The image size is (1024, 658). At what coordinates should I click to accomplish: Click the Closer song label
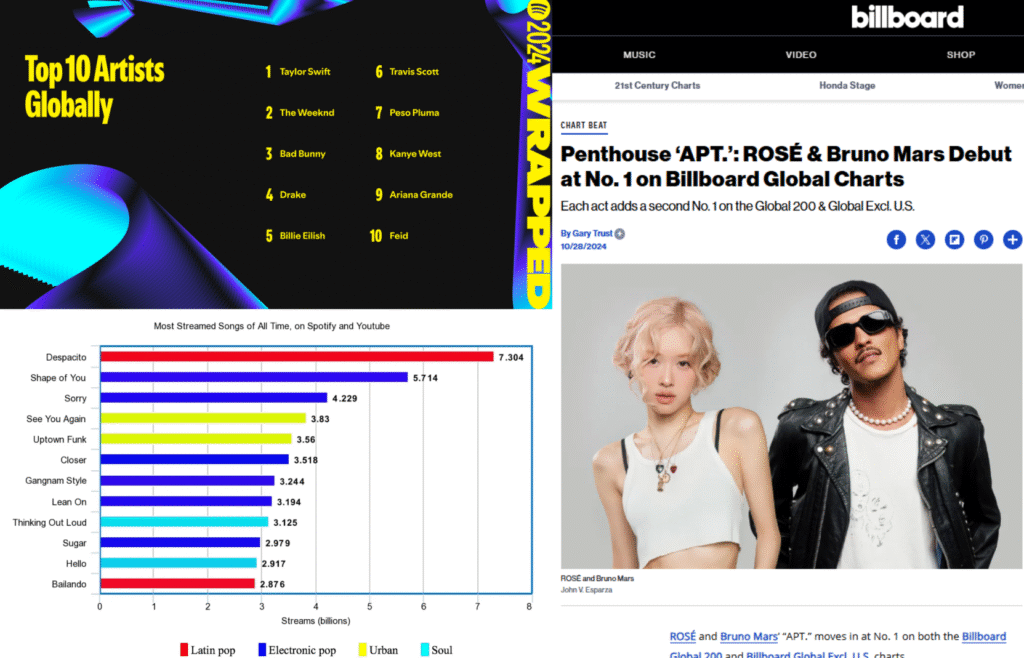73,460
